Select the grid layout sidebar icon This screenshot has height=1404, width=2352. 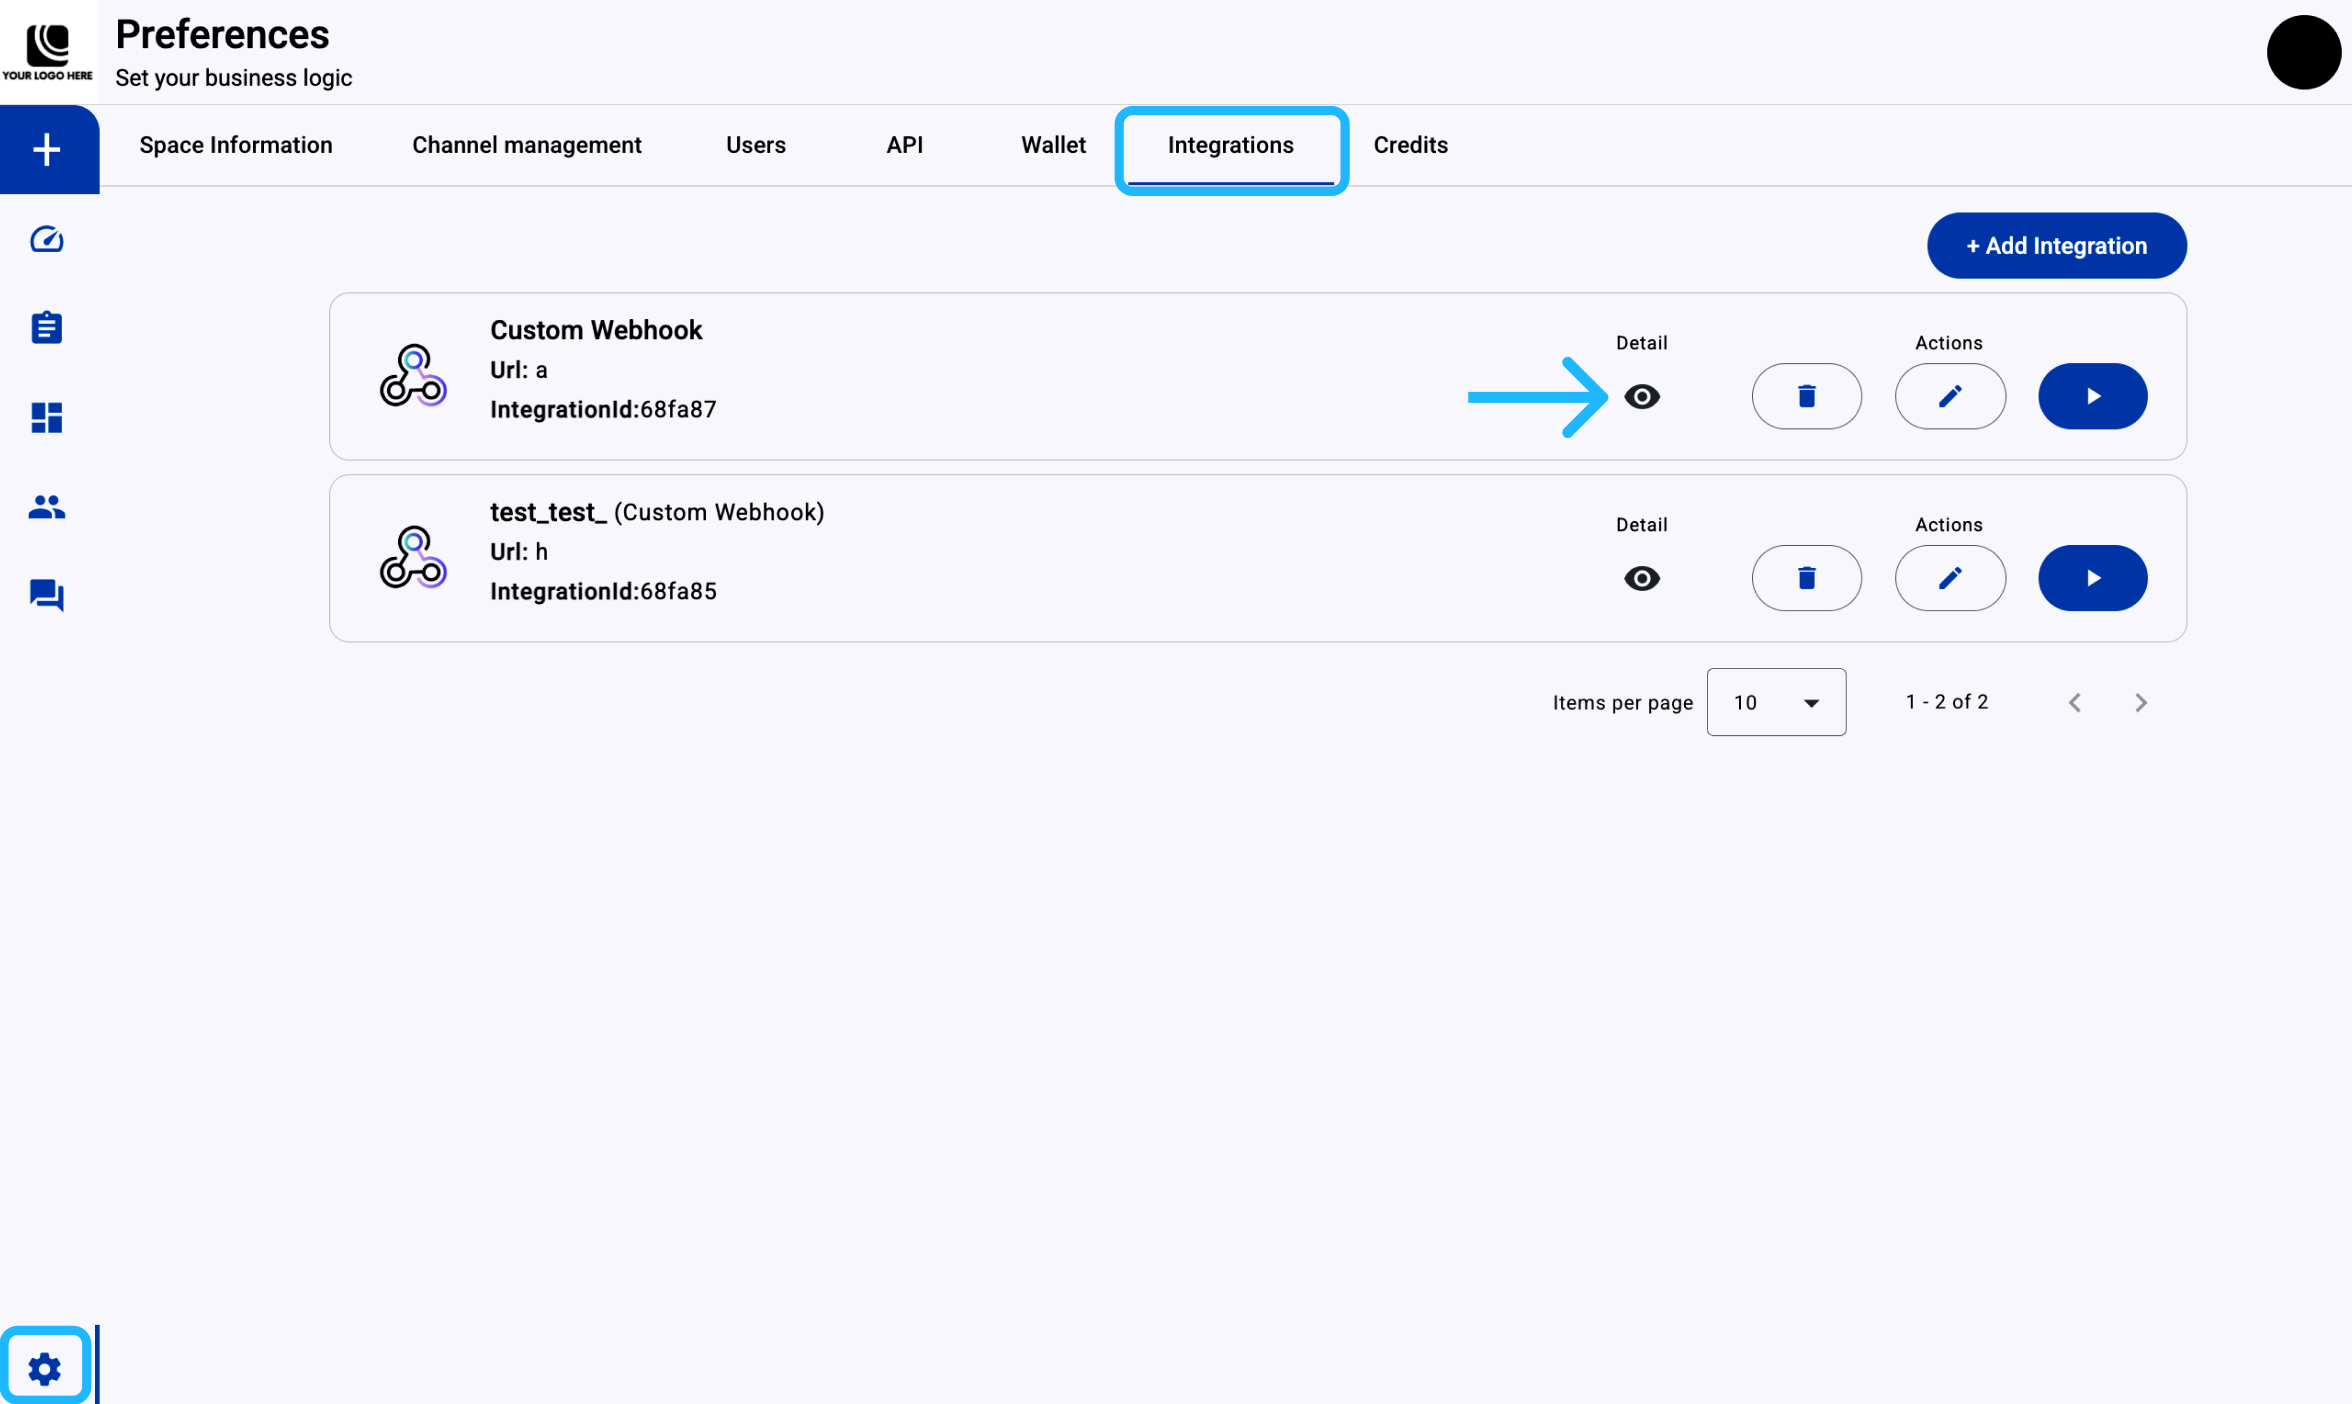(47, 417)
